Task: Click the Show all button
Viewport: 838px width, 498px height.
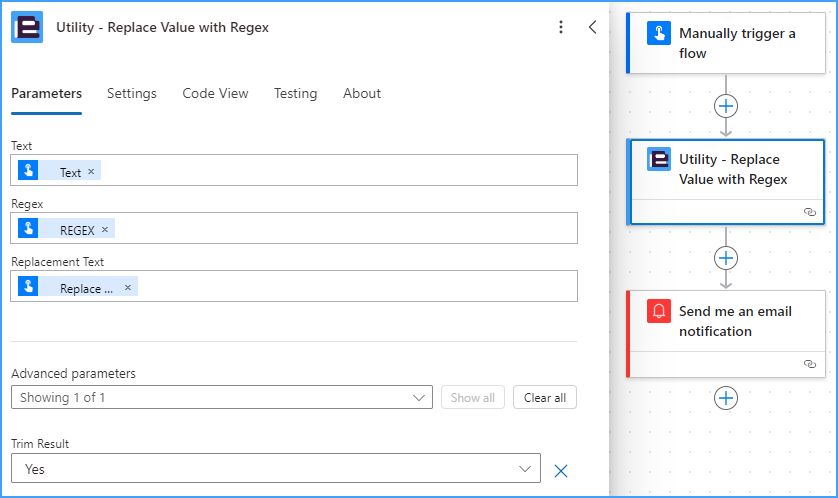Action: pyautogui.click(x=472, y=398)
